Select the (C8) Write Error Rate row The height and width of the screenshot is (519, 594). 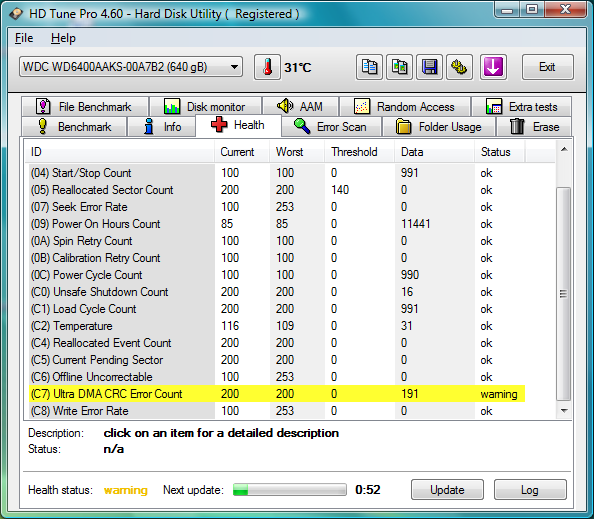pos(277,411)
